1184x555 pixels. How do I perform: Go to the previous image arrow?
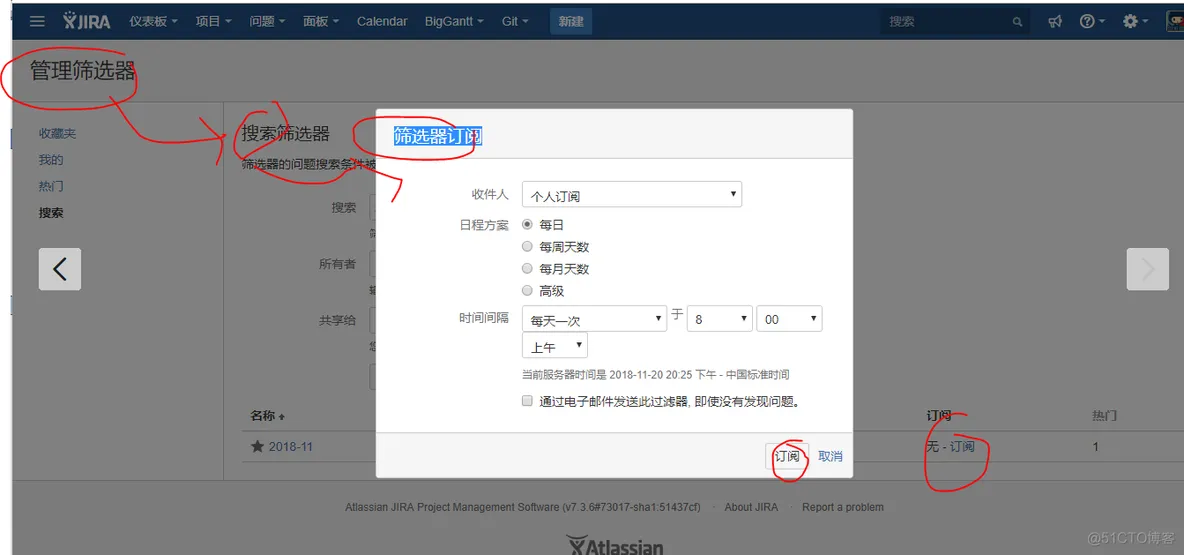pos(60,269)
